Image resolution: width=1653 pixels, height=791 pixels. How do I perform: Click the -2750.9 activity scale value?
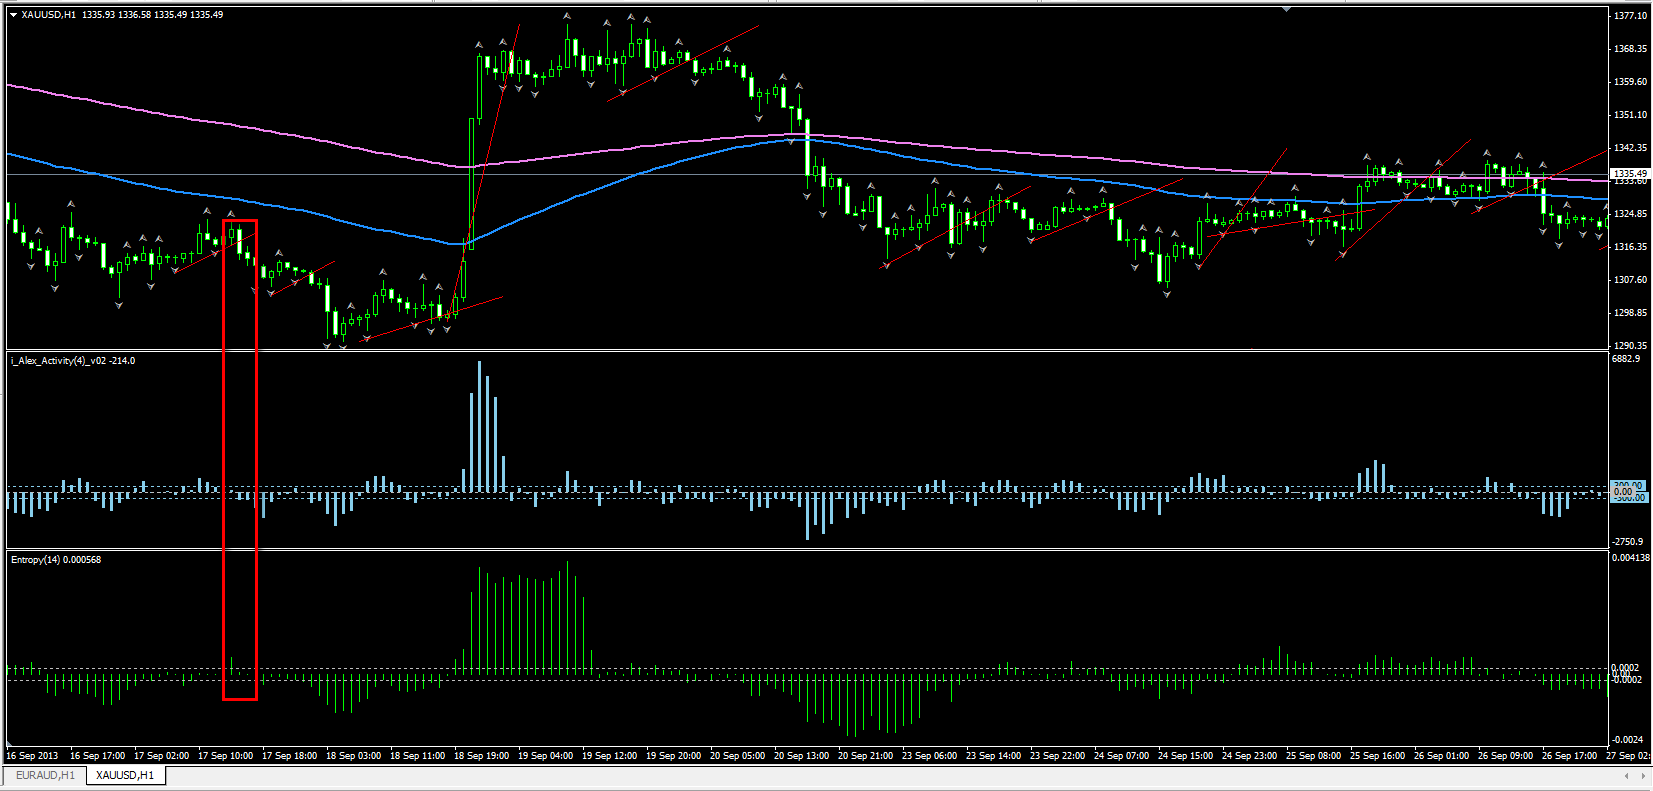(1627, 542)
